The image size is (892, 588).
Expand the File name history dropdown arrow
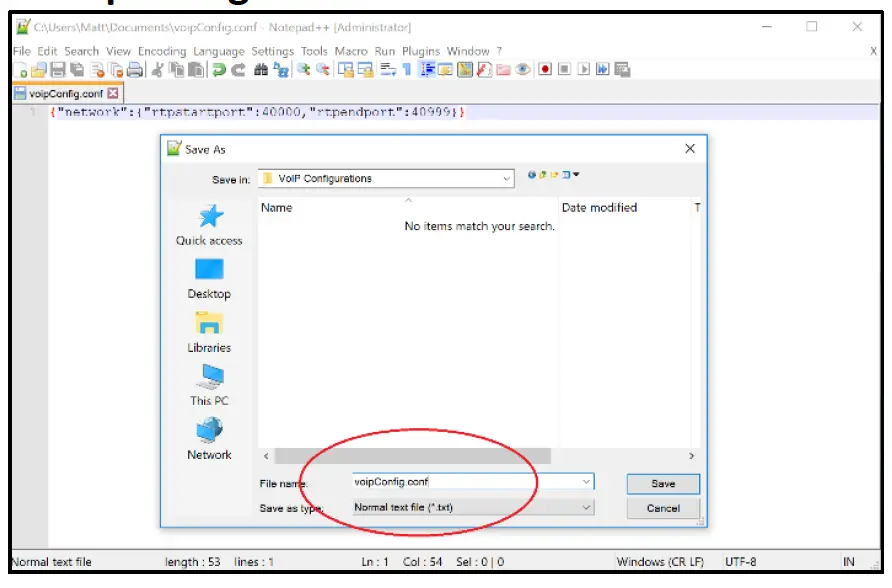point(586,482)
